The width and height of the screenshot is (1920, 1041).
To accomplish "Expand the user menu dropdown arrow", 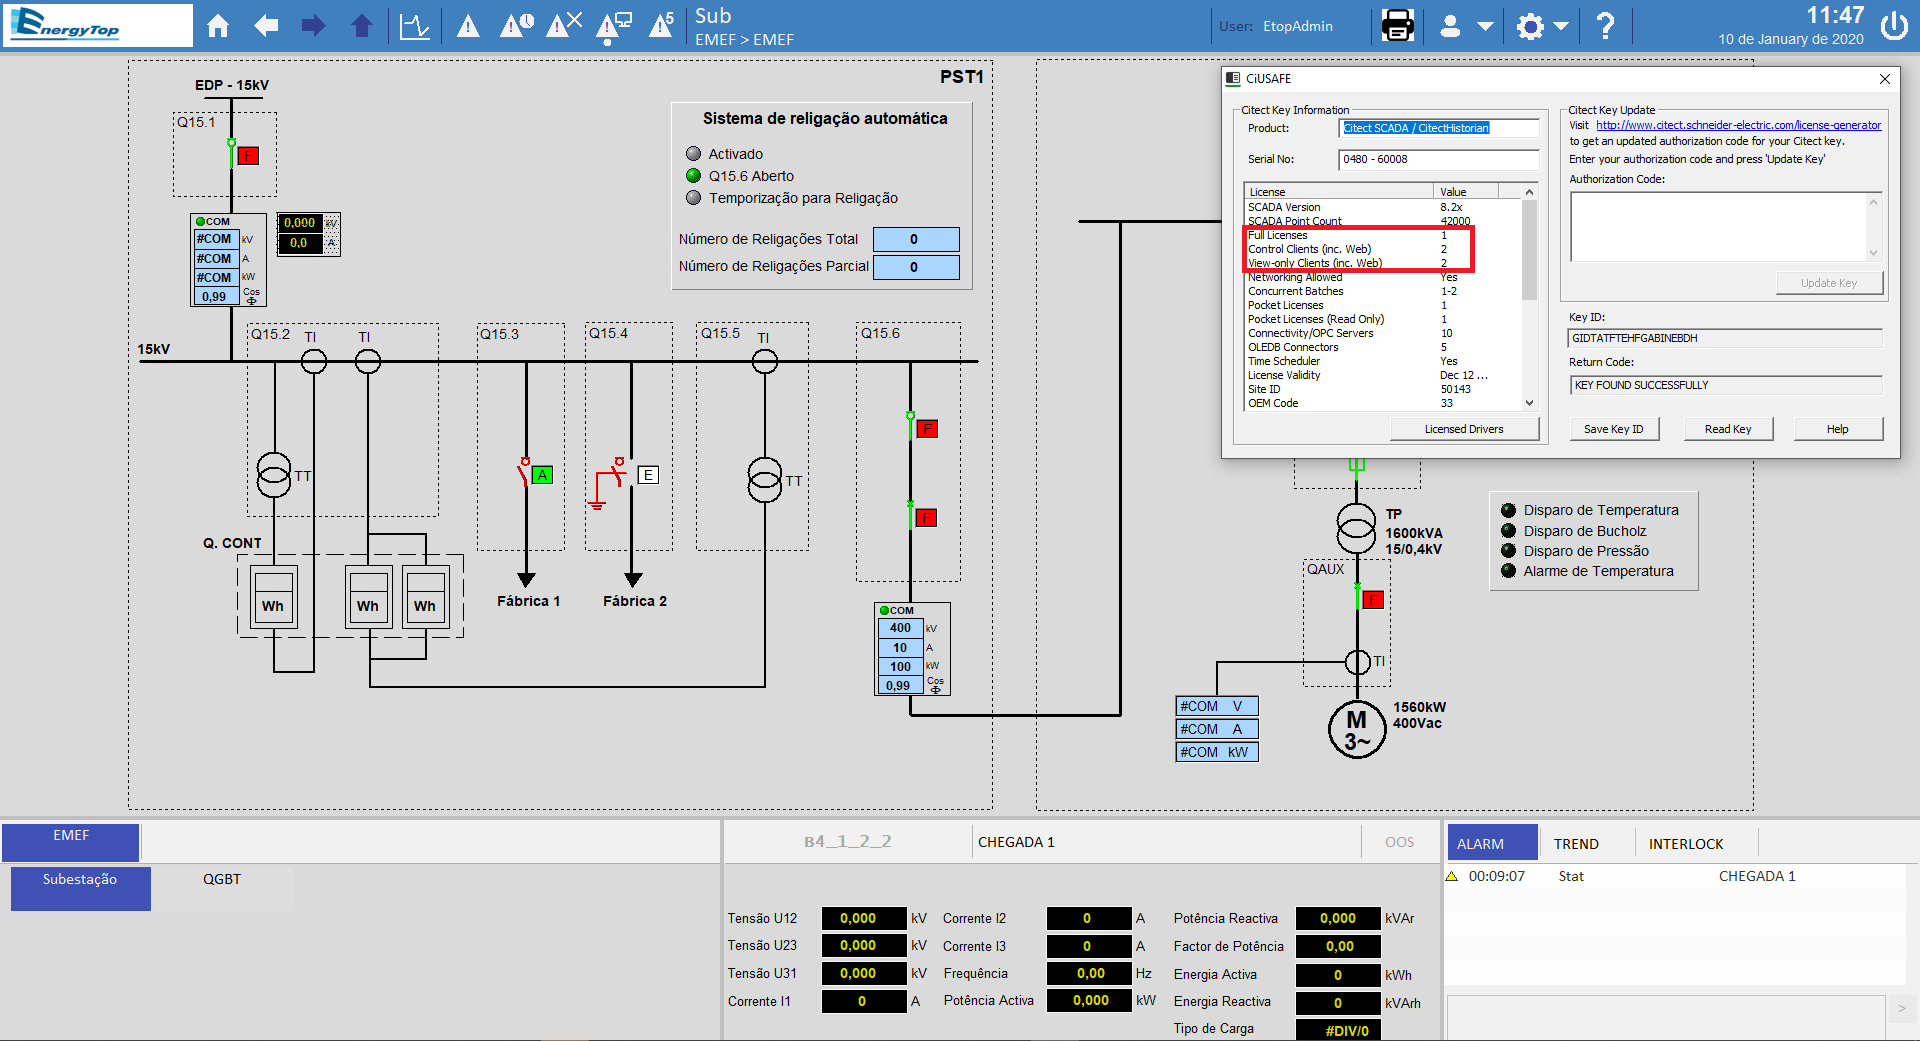I will 1486,27.
